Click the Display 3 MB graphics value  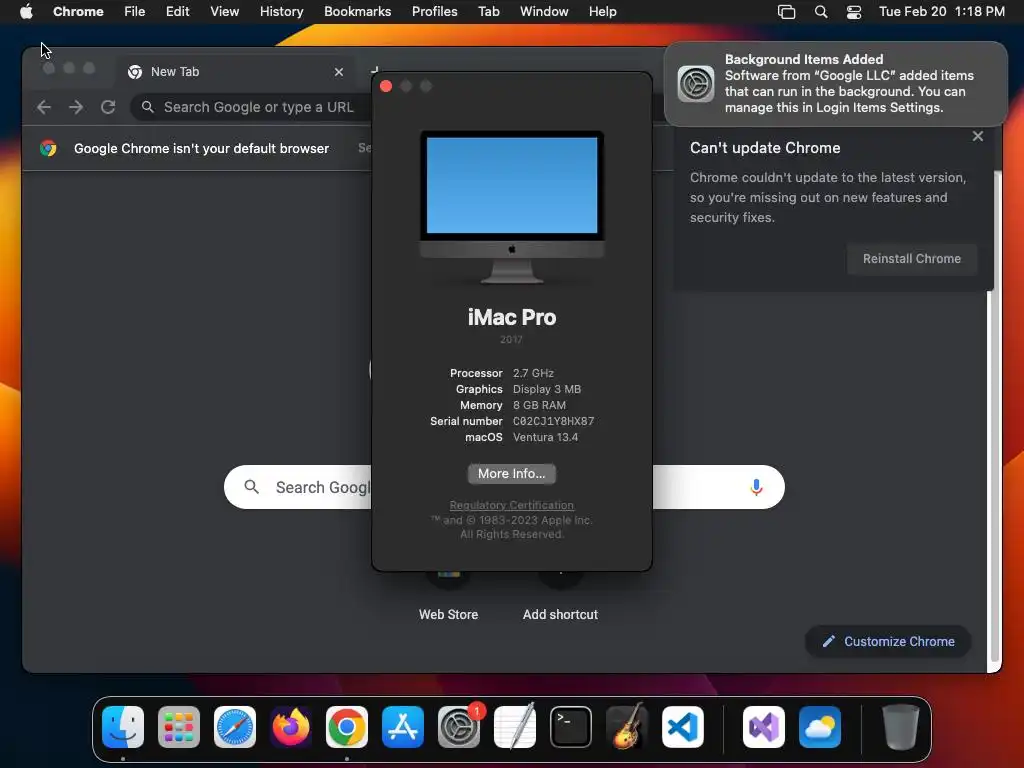(x=547, y=389)
